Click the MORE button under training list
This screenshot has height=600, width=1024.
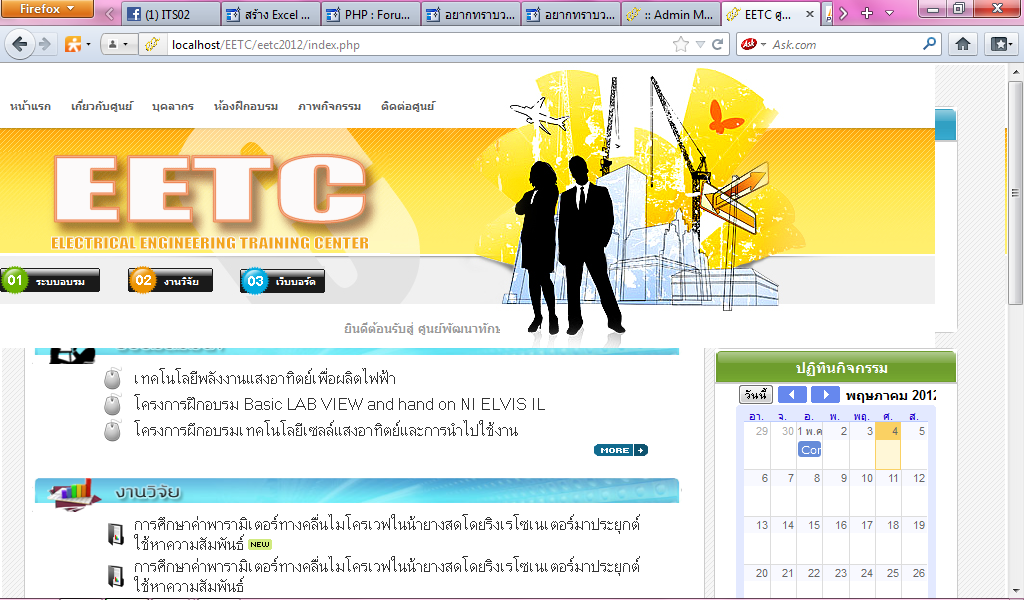[x=620, y=450]
